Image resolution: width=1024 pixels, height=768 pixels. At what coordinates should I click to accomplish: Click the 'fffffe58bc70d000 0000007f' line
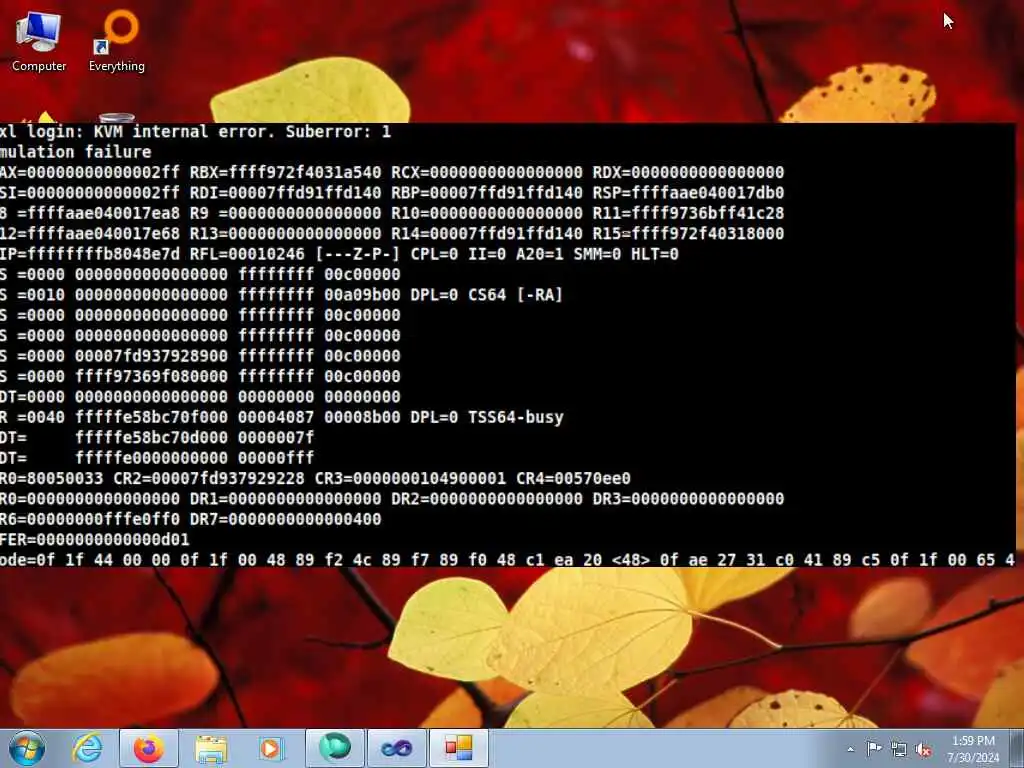(195, 438)
